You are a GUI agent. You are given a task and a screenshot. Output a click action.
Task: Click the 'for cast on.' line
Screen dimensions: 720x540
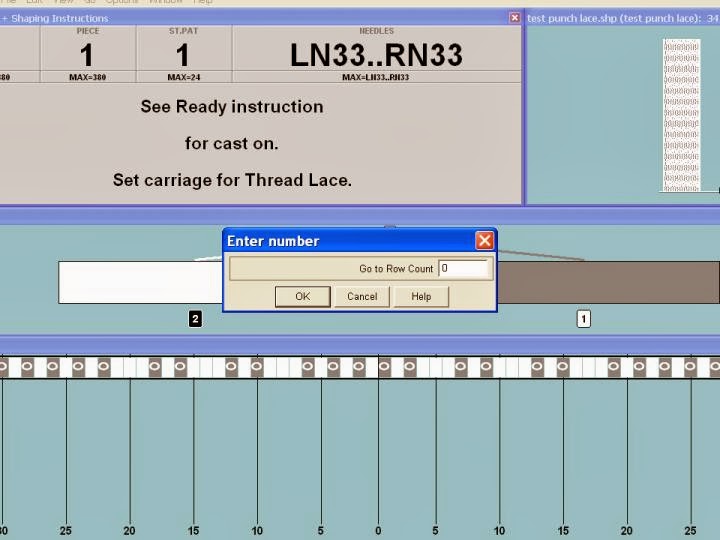click(232, 143)
